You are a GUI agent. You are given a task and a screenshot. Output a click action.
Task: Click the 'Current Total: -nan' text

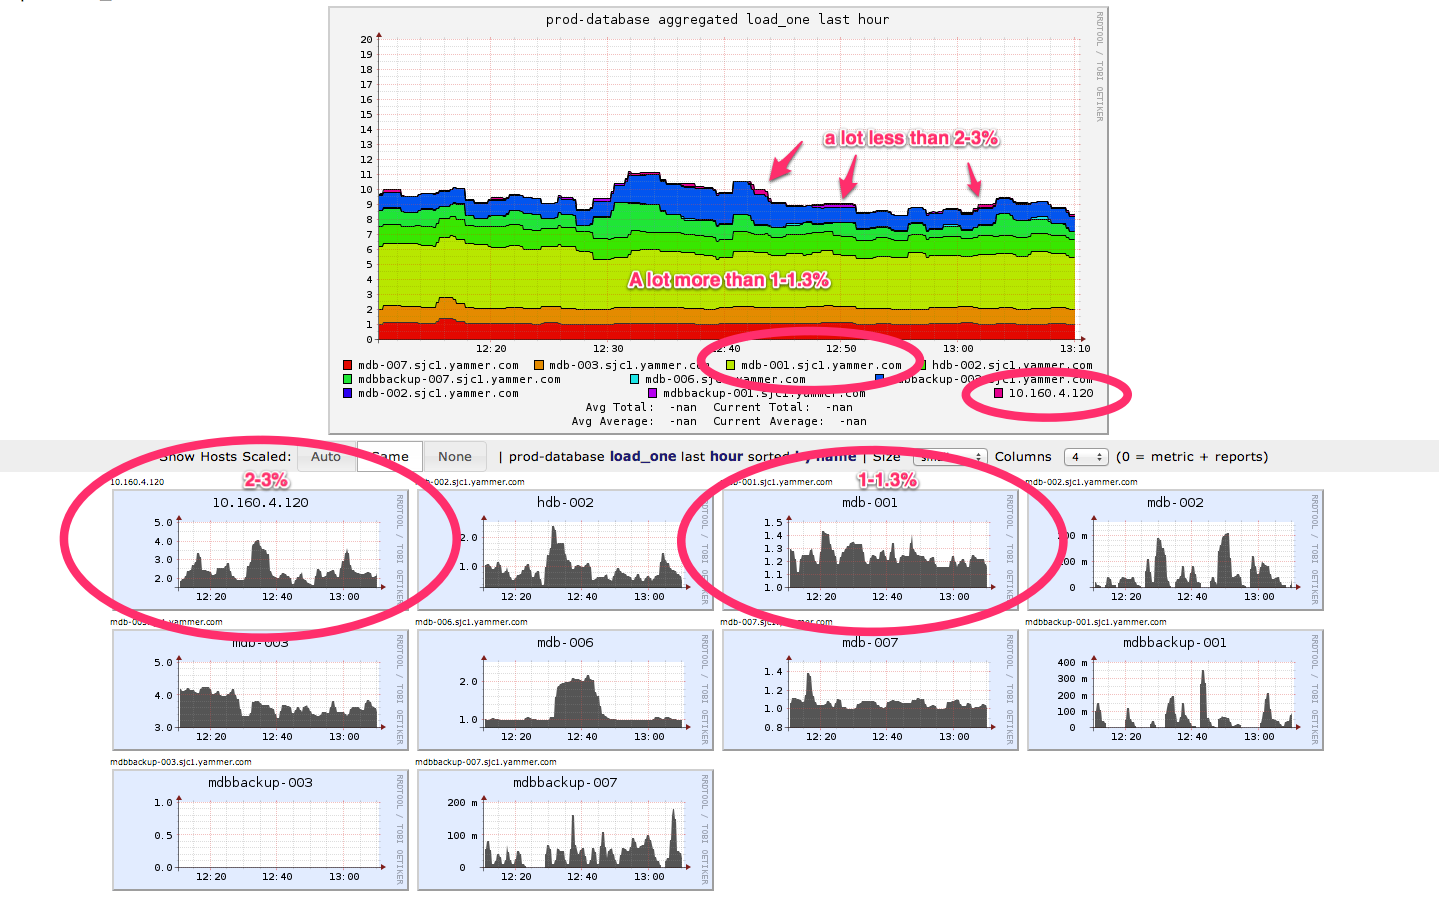tap(783, 408)
